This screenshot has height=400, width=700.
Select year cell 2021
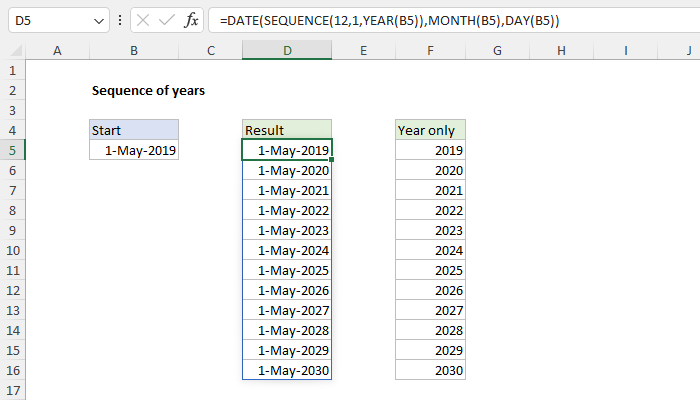click(430, 190)
